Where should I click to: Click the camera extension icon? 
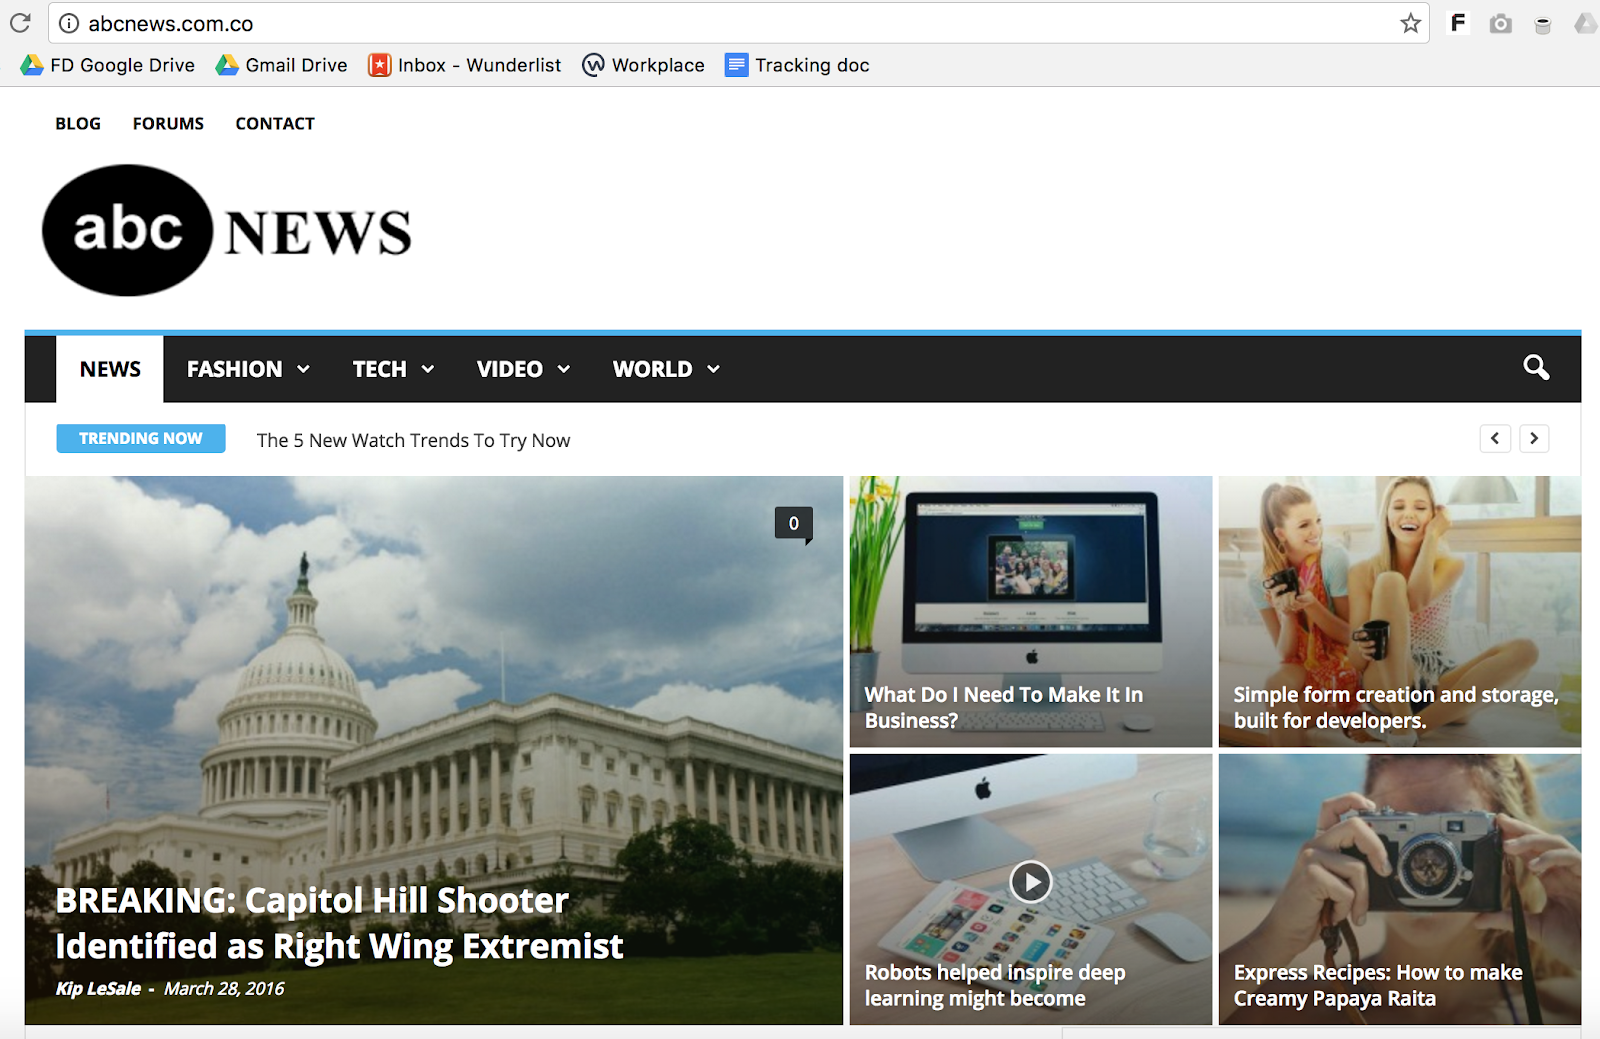[x=1500, y=23]
